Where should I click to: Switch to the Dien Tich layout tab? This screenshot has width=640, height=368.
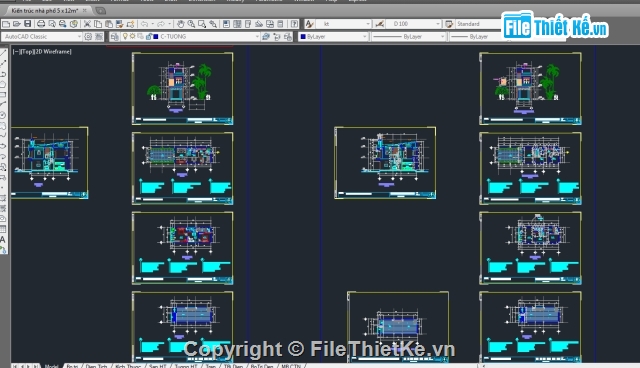click(96, 366)
